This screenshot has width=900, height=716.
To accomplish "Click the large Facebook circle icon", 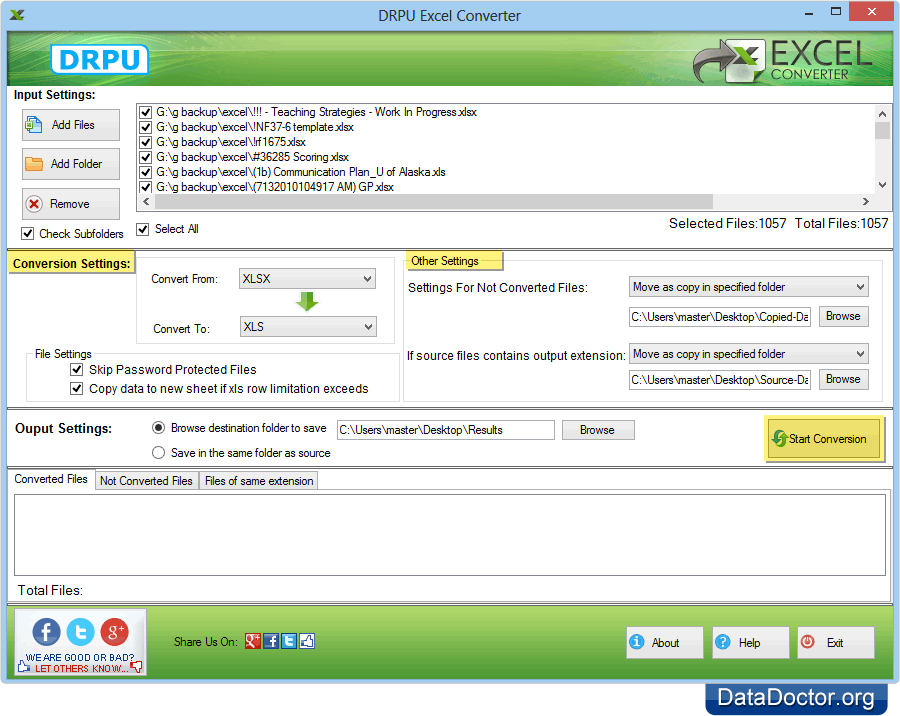I will [x=46, y=632].
